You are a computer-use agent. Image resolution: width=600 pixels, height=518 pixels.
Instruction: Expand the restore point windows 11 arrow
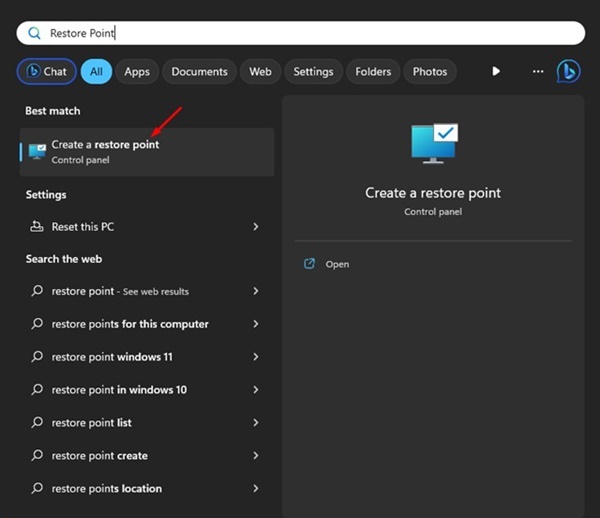pos(256,357)
